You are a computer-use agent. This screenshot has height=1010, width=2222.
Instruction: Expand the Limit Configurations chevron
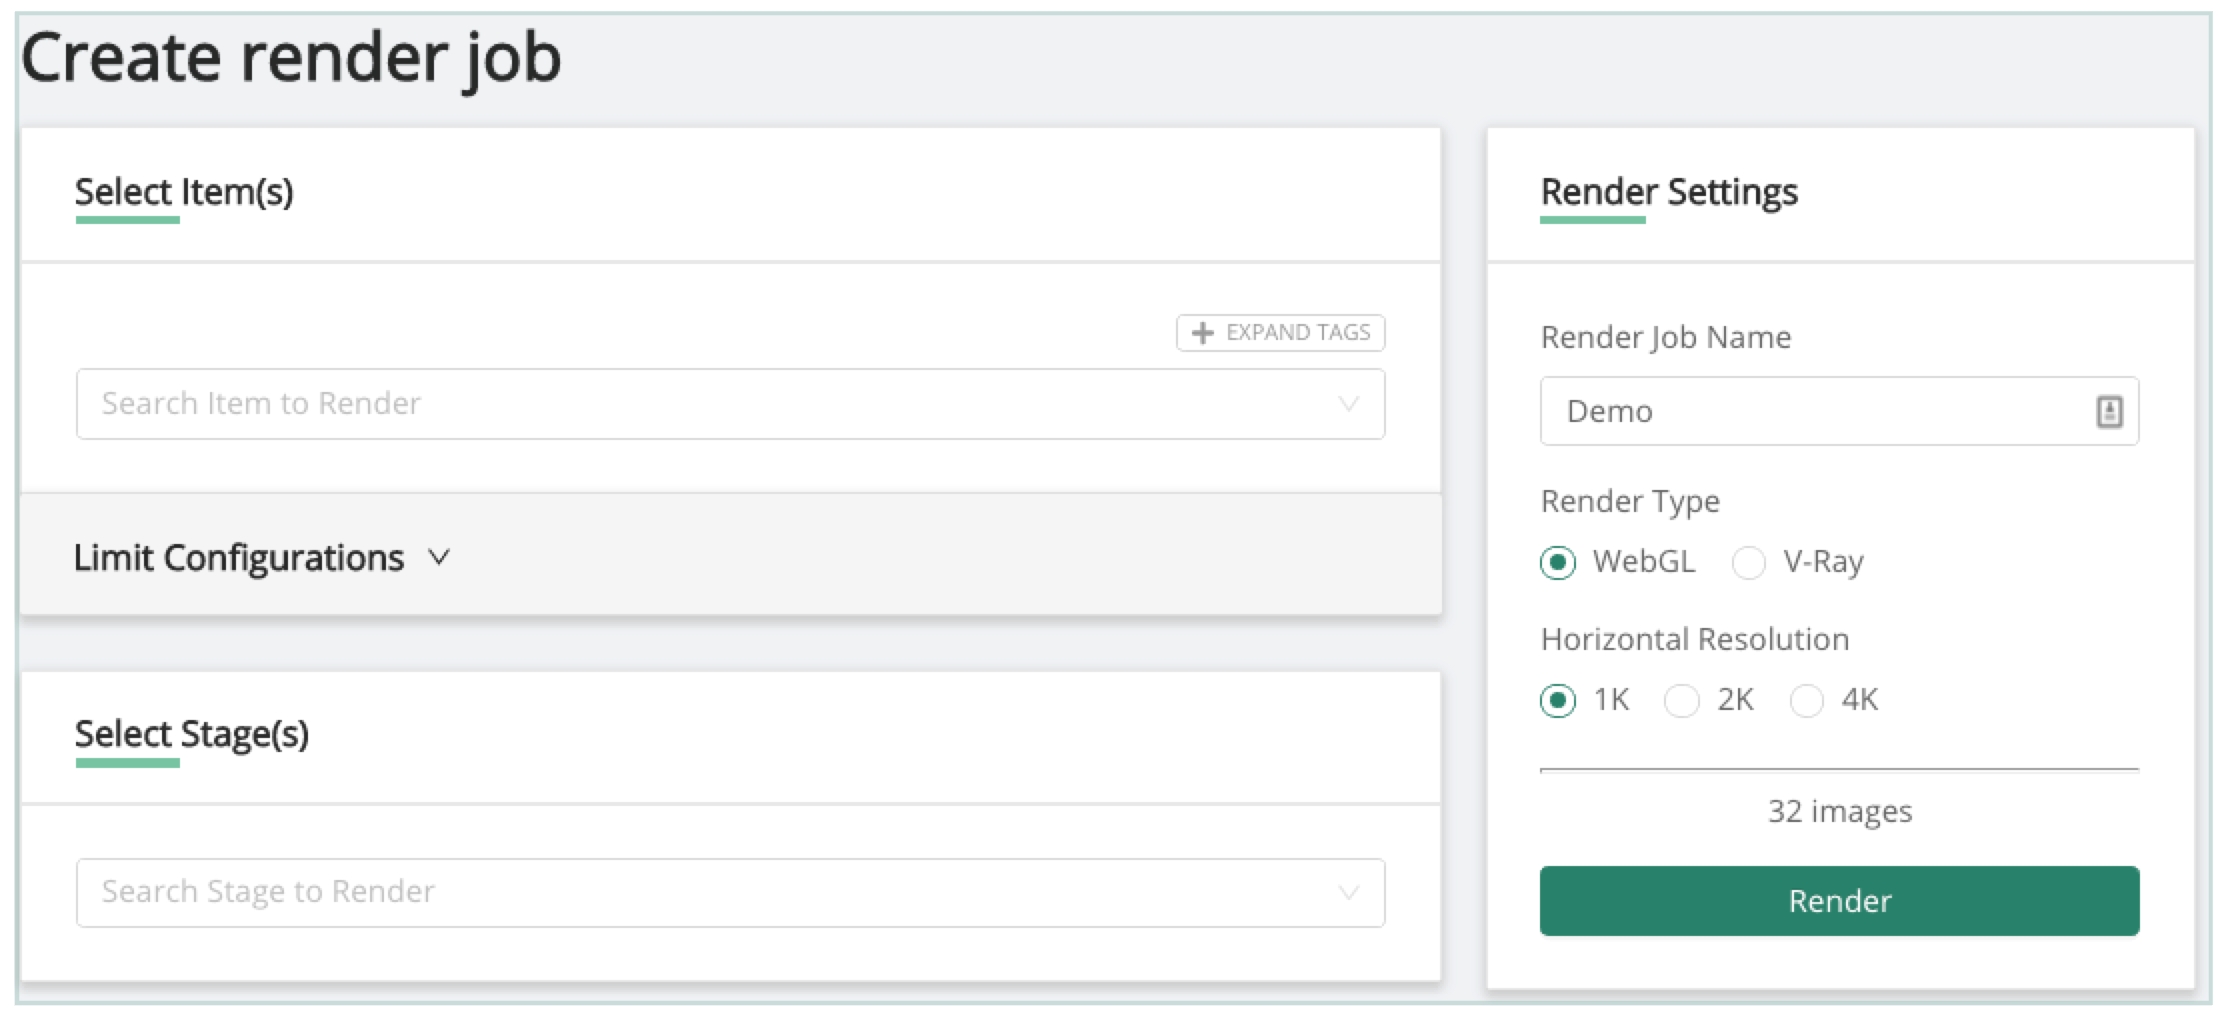pos(439,557)
